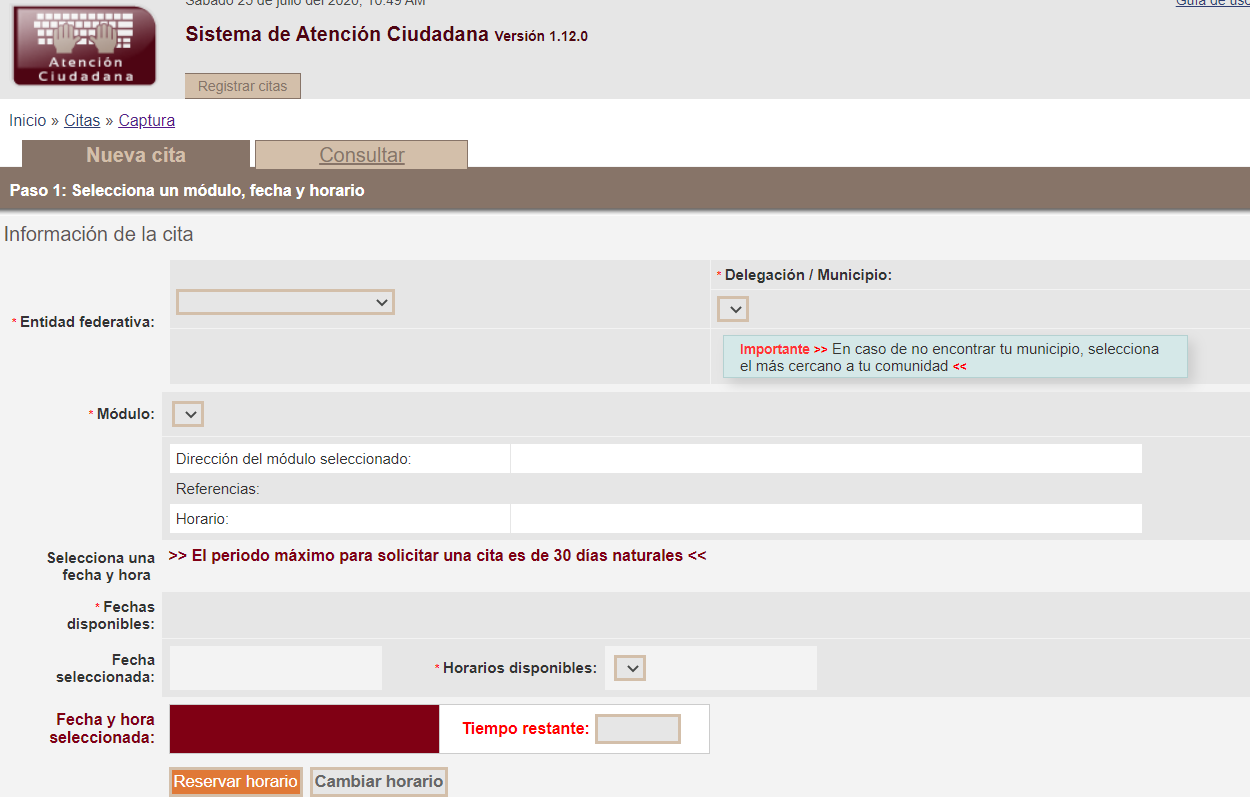Click the dark red Fecha y hora seleccionada box

pyautogui.click(x=305, y=729)
